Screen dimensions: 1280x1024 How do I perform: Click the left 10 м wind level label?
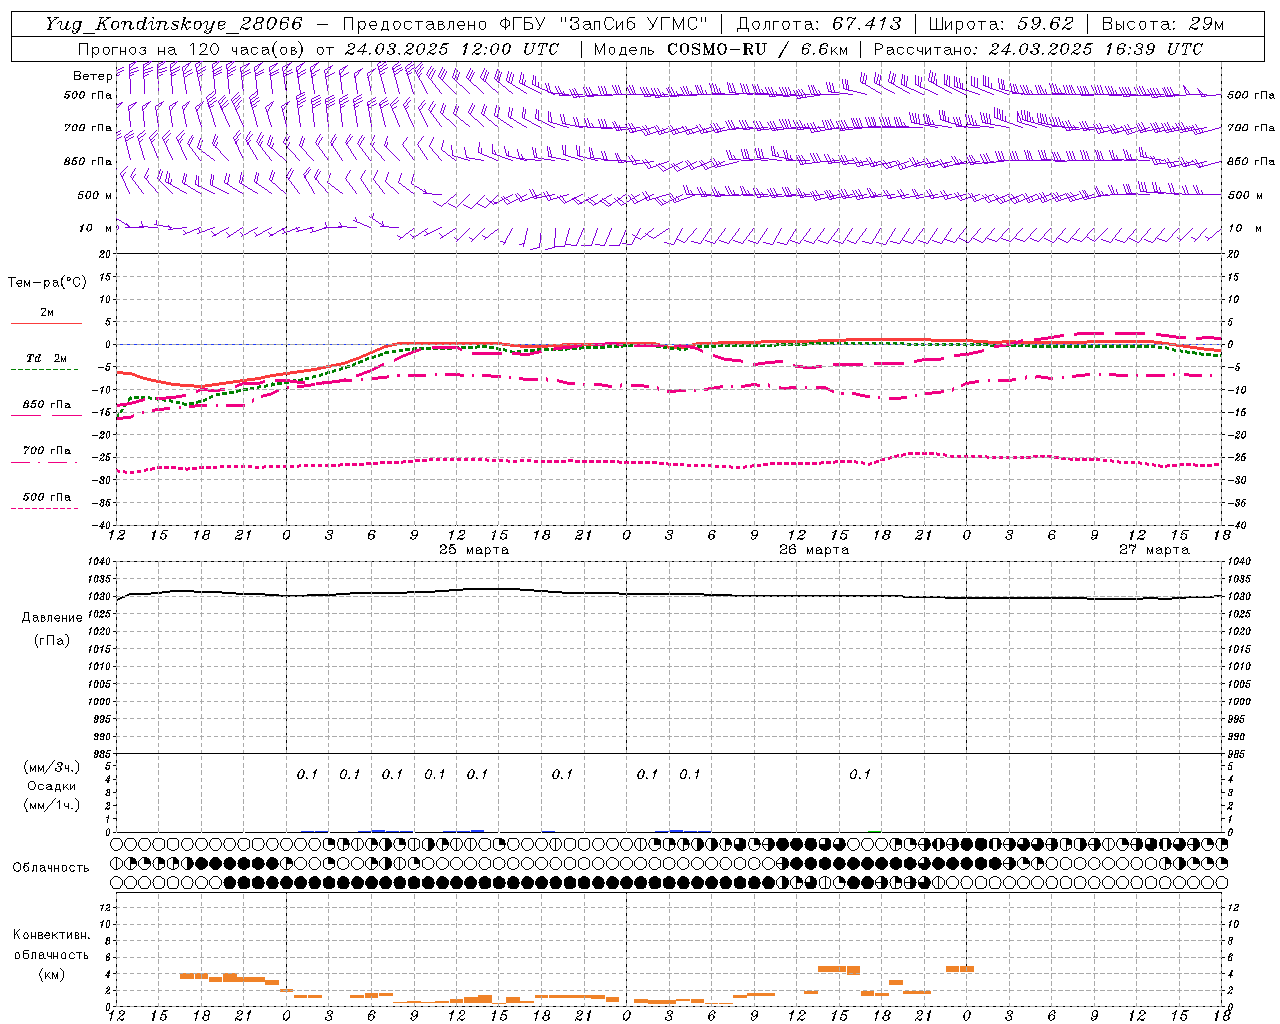[95, 228]
